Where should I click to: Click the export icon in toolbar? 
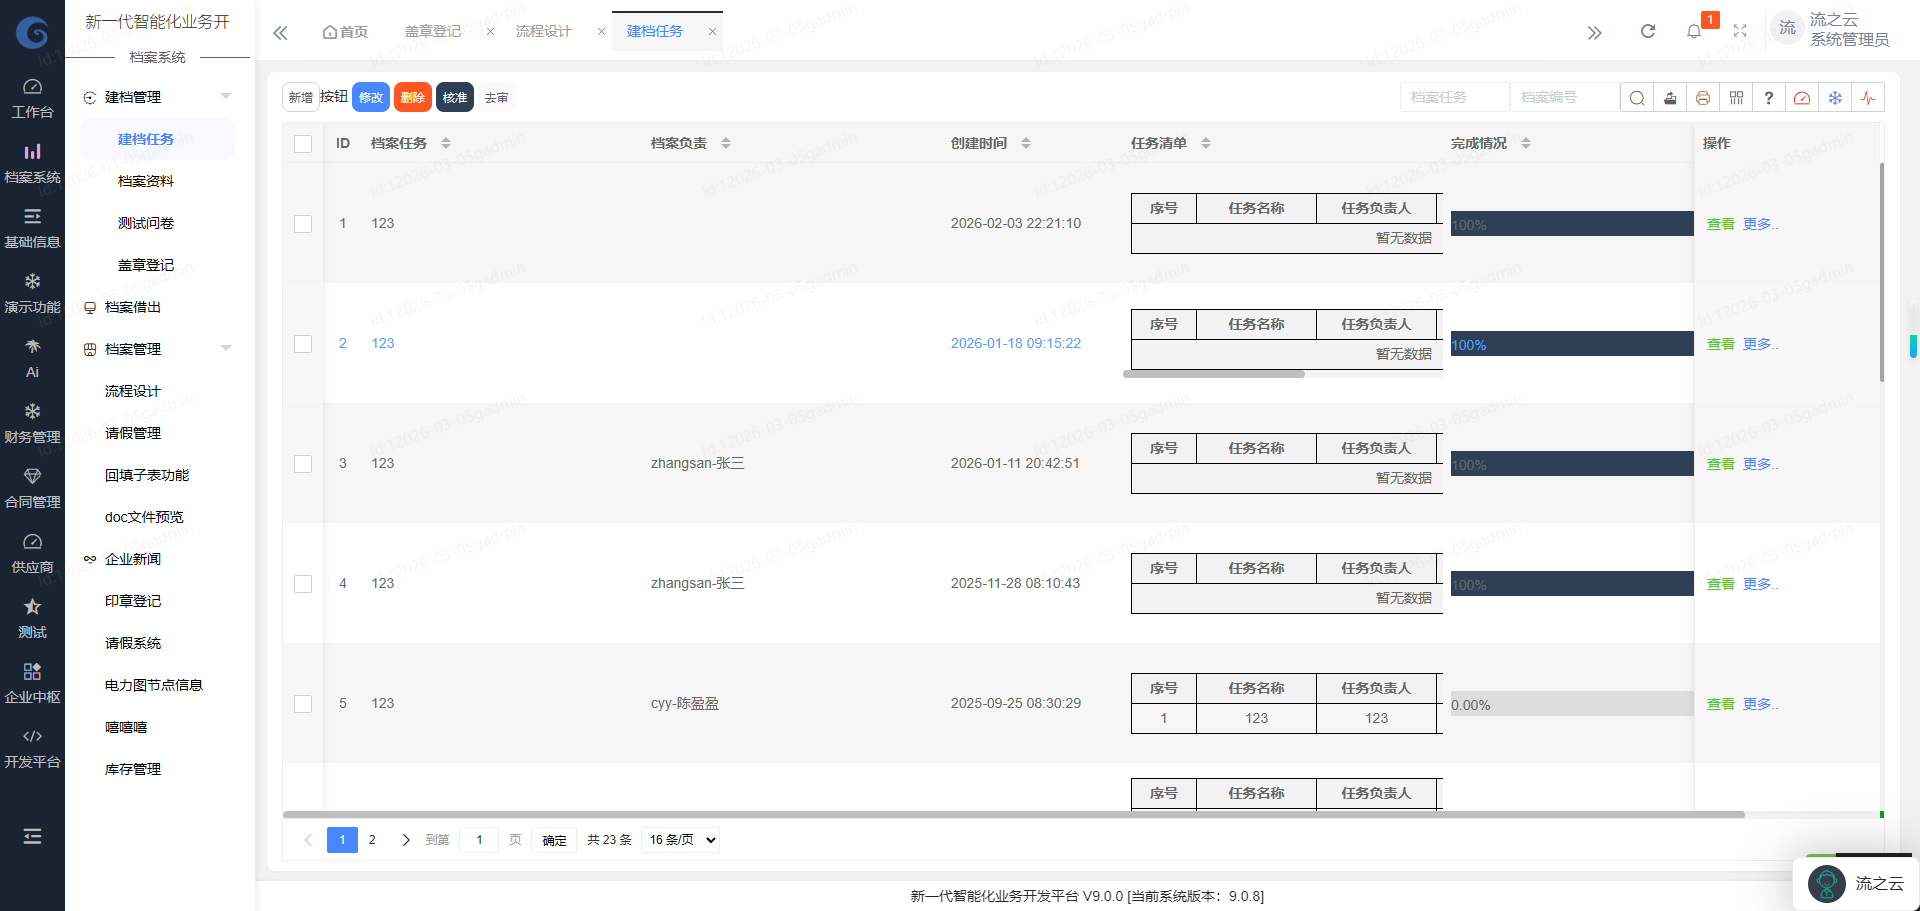coord(1670,98)
